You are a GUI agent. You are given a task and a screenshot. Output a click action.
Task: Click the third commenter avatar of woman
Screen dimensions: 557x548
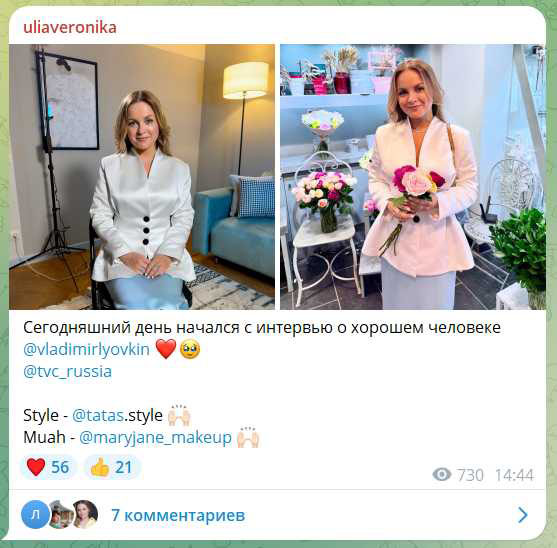pyautogui.click(x=86, y=514)
